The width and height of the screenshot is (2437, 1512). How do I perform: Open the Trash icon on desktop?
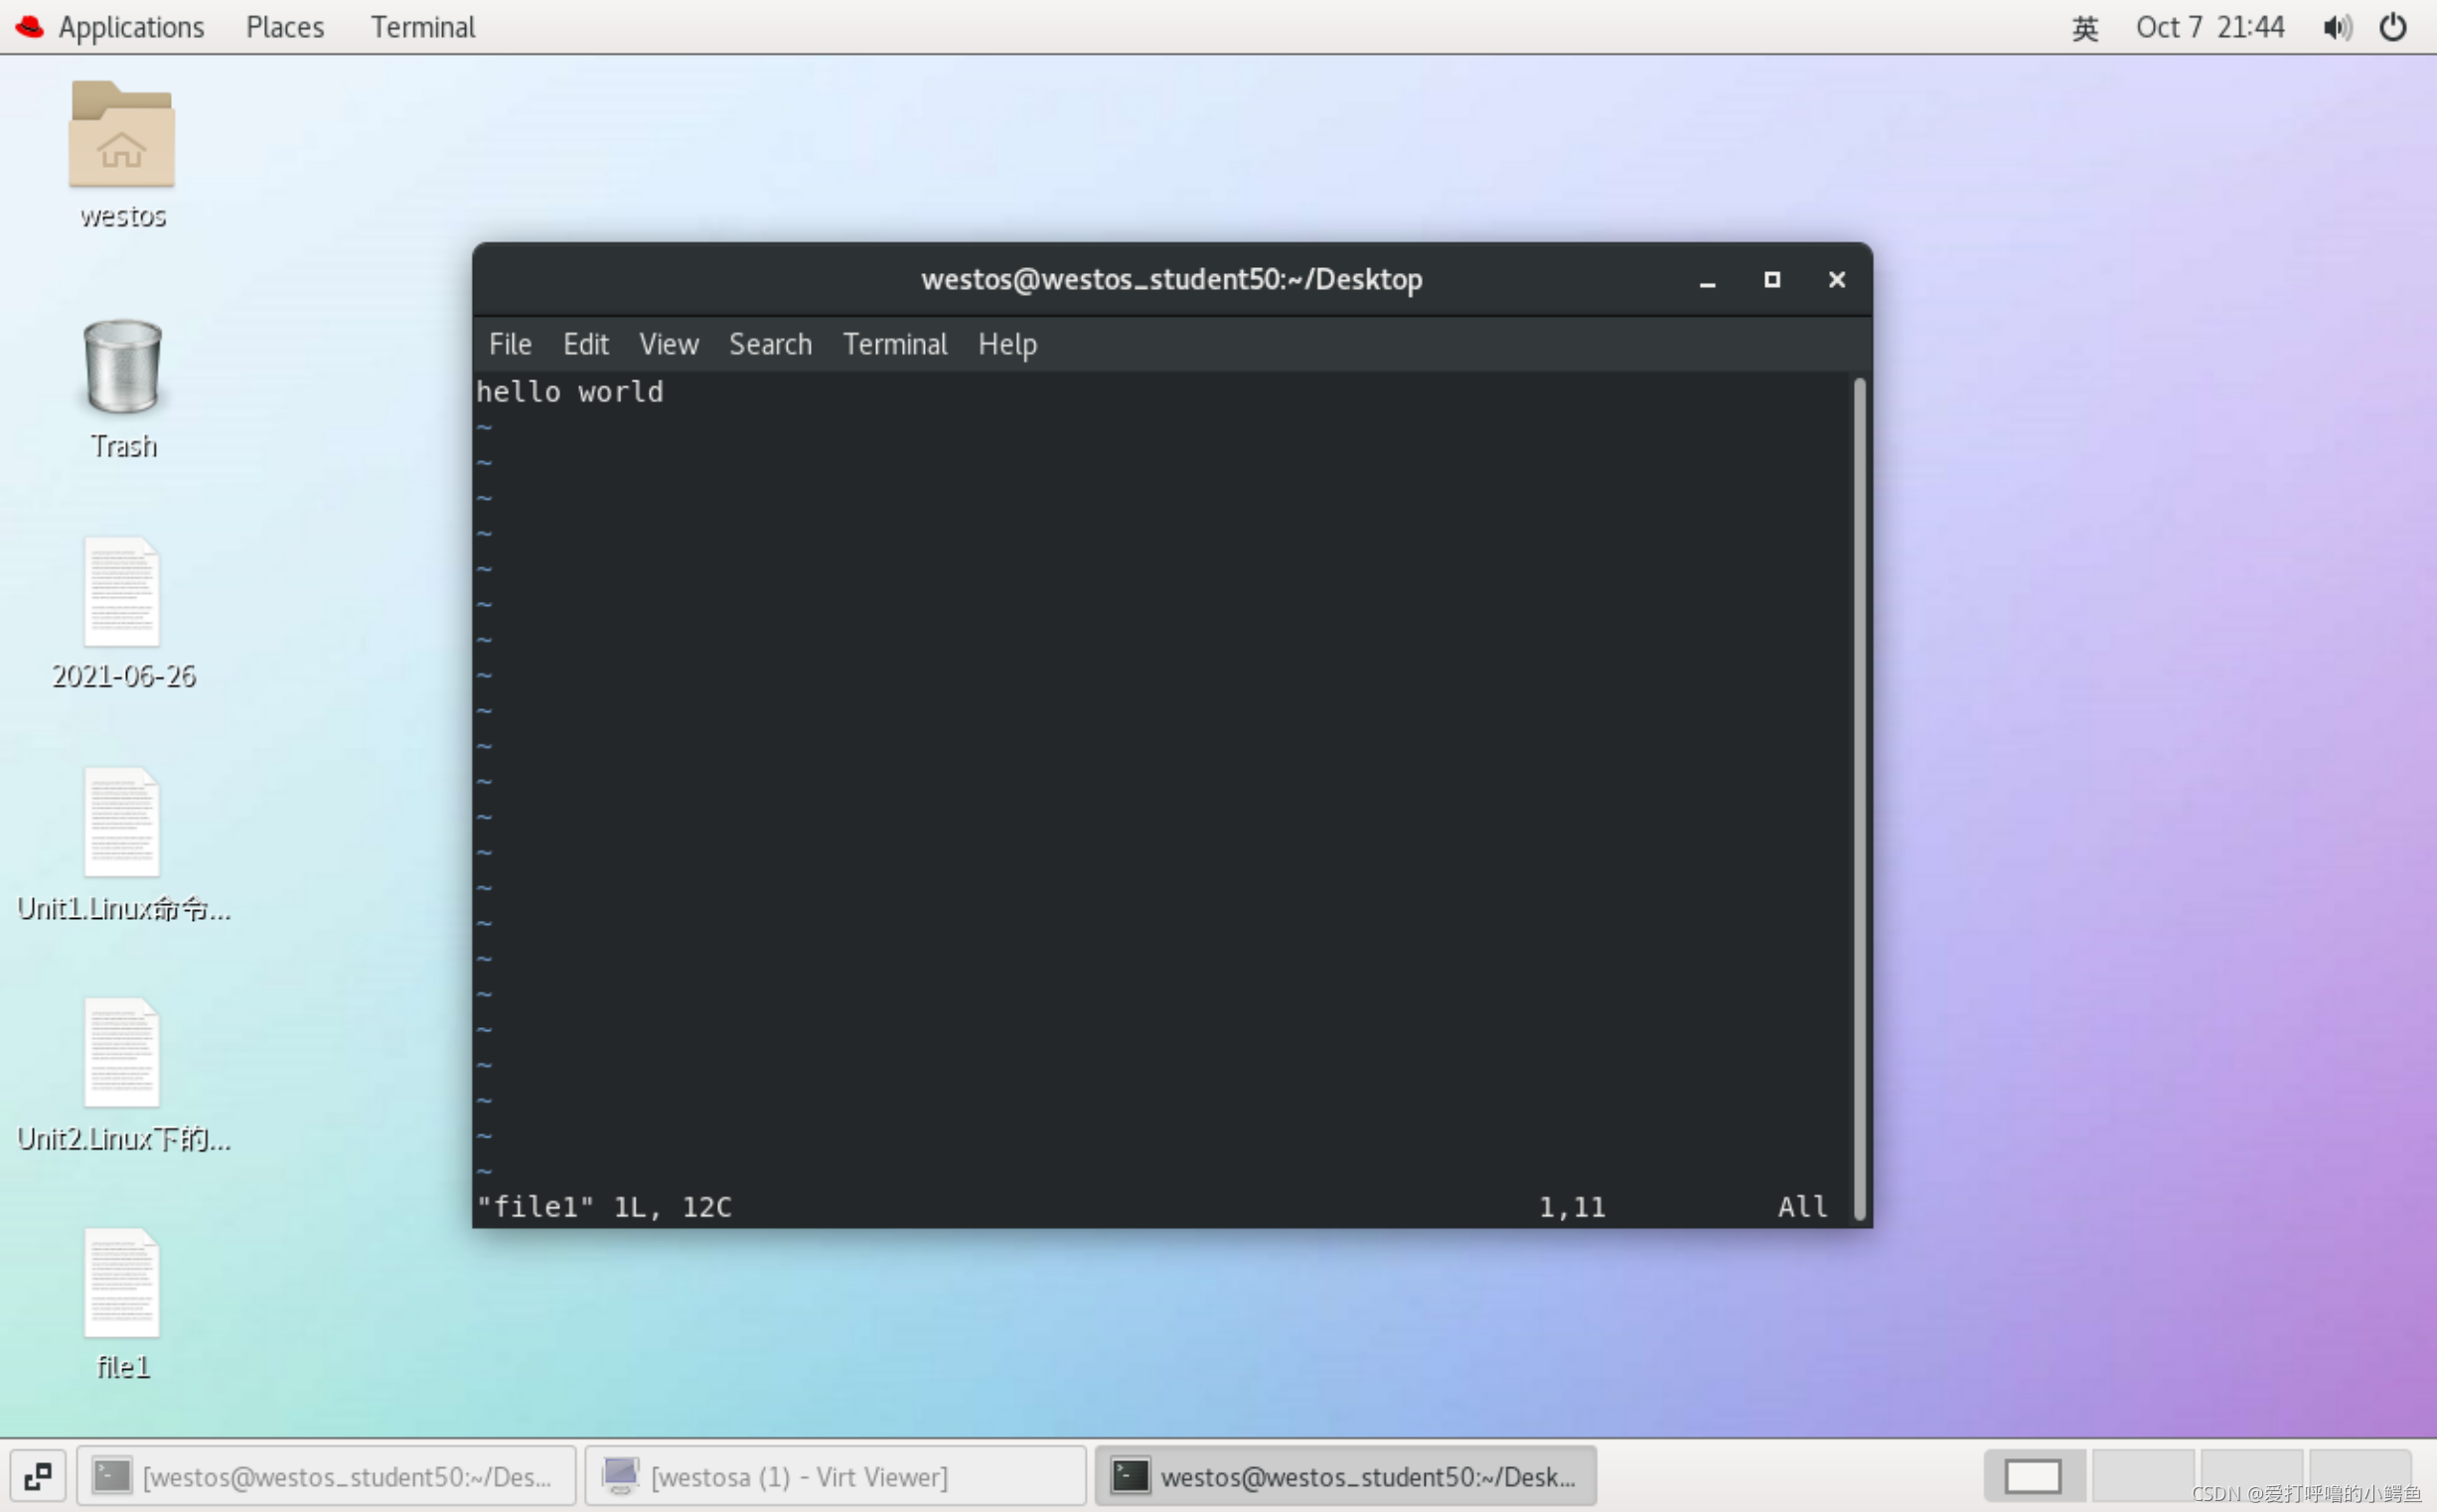click(122, 367)
